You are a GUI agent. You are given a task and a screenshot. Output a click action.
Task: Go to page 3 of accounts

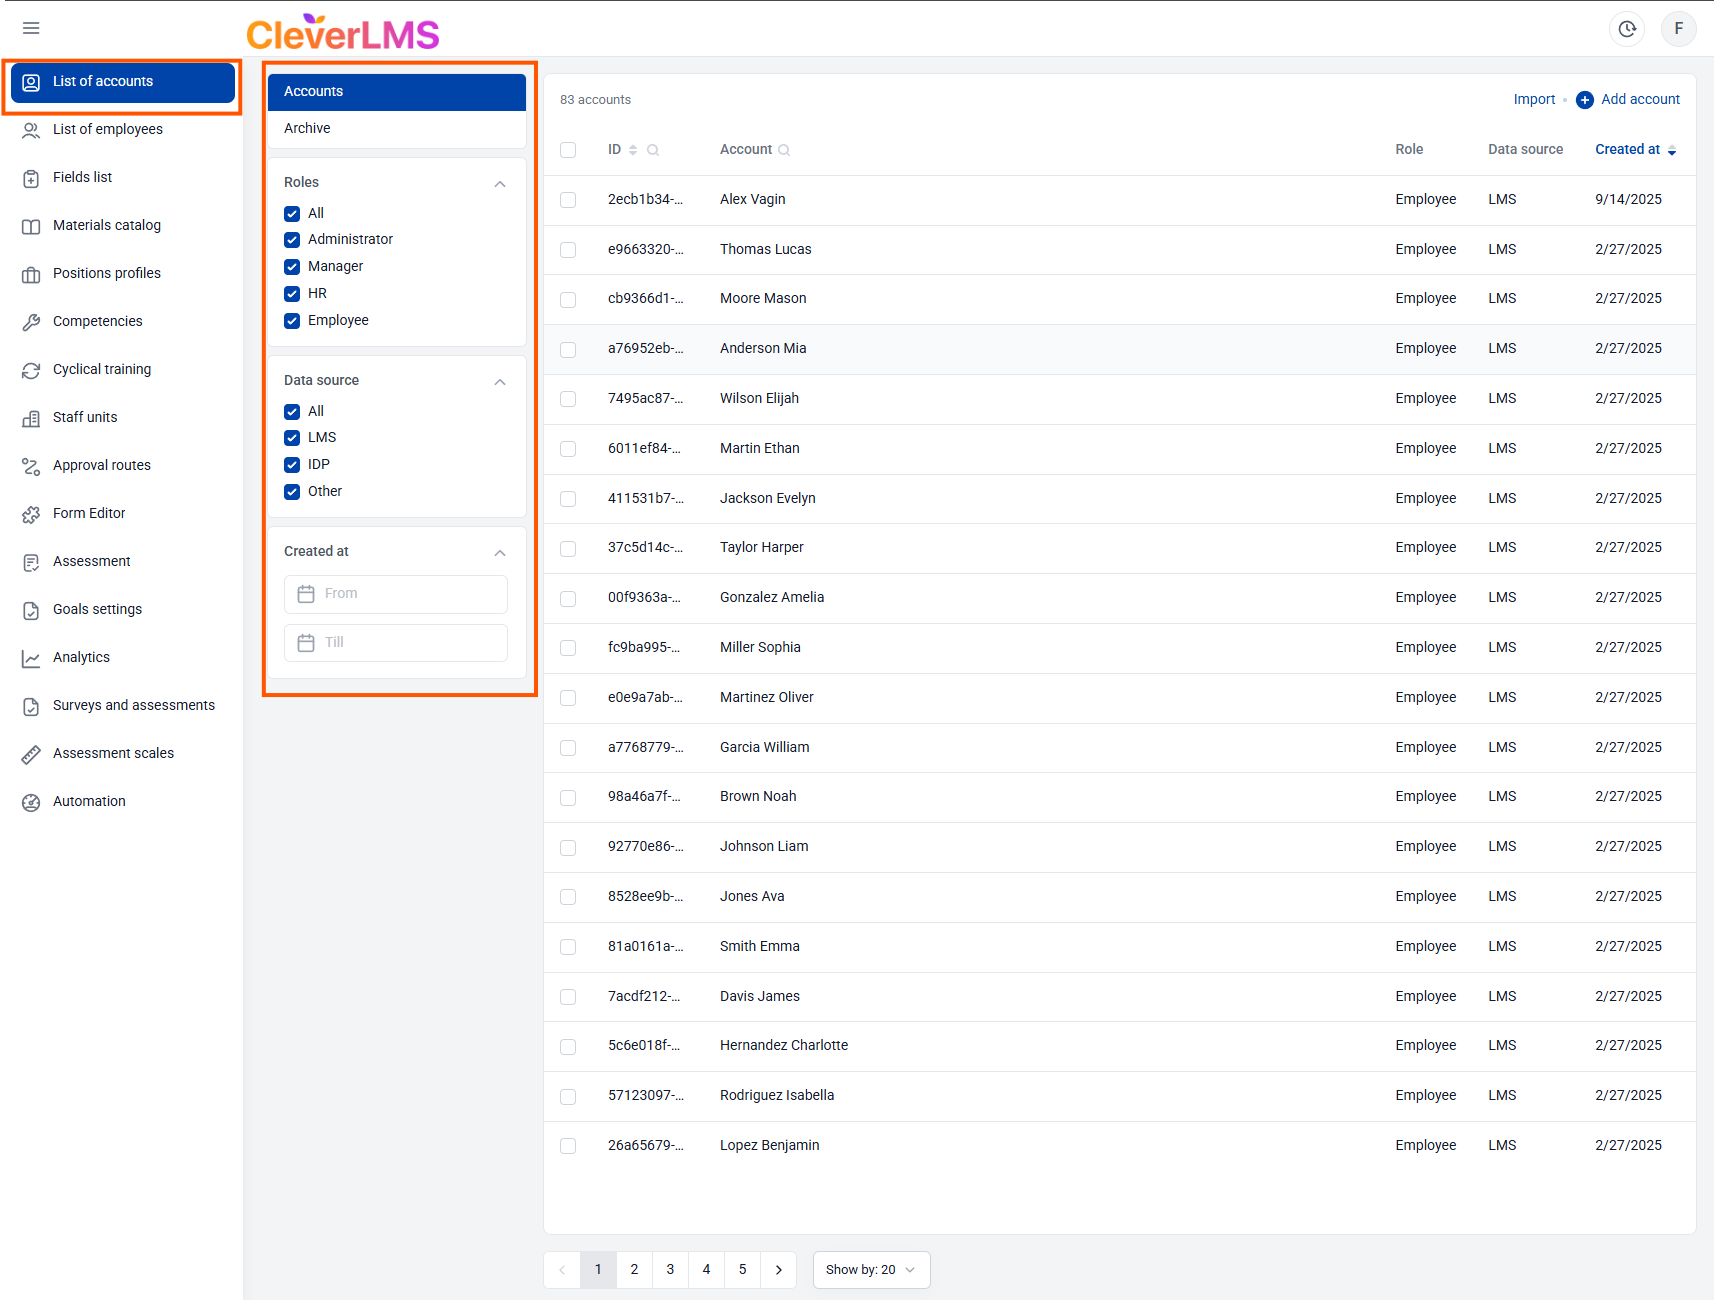pyautogui.click(x=670, y=1270)
